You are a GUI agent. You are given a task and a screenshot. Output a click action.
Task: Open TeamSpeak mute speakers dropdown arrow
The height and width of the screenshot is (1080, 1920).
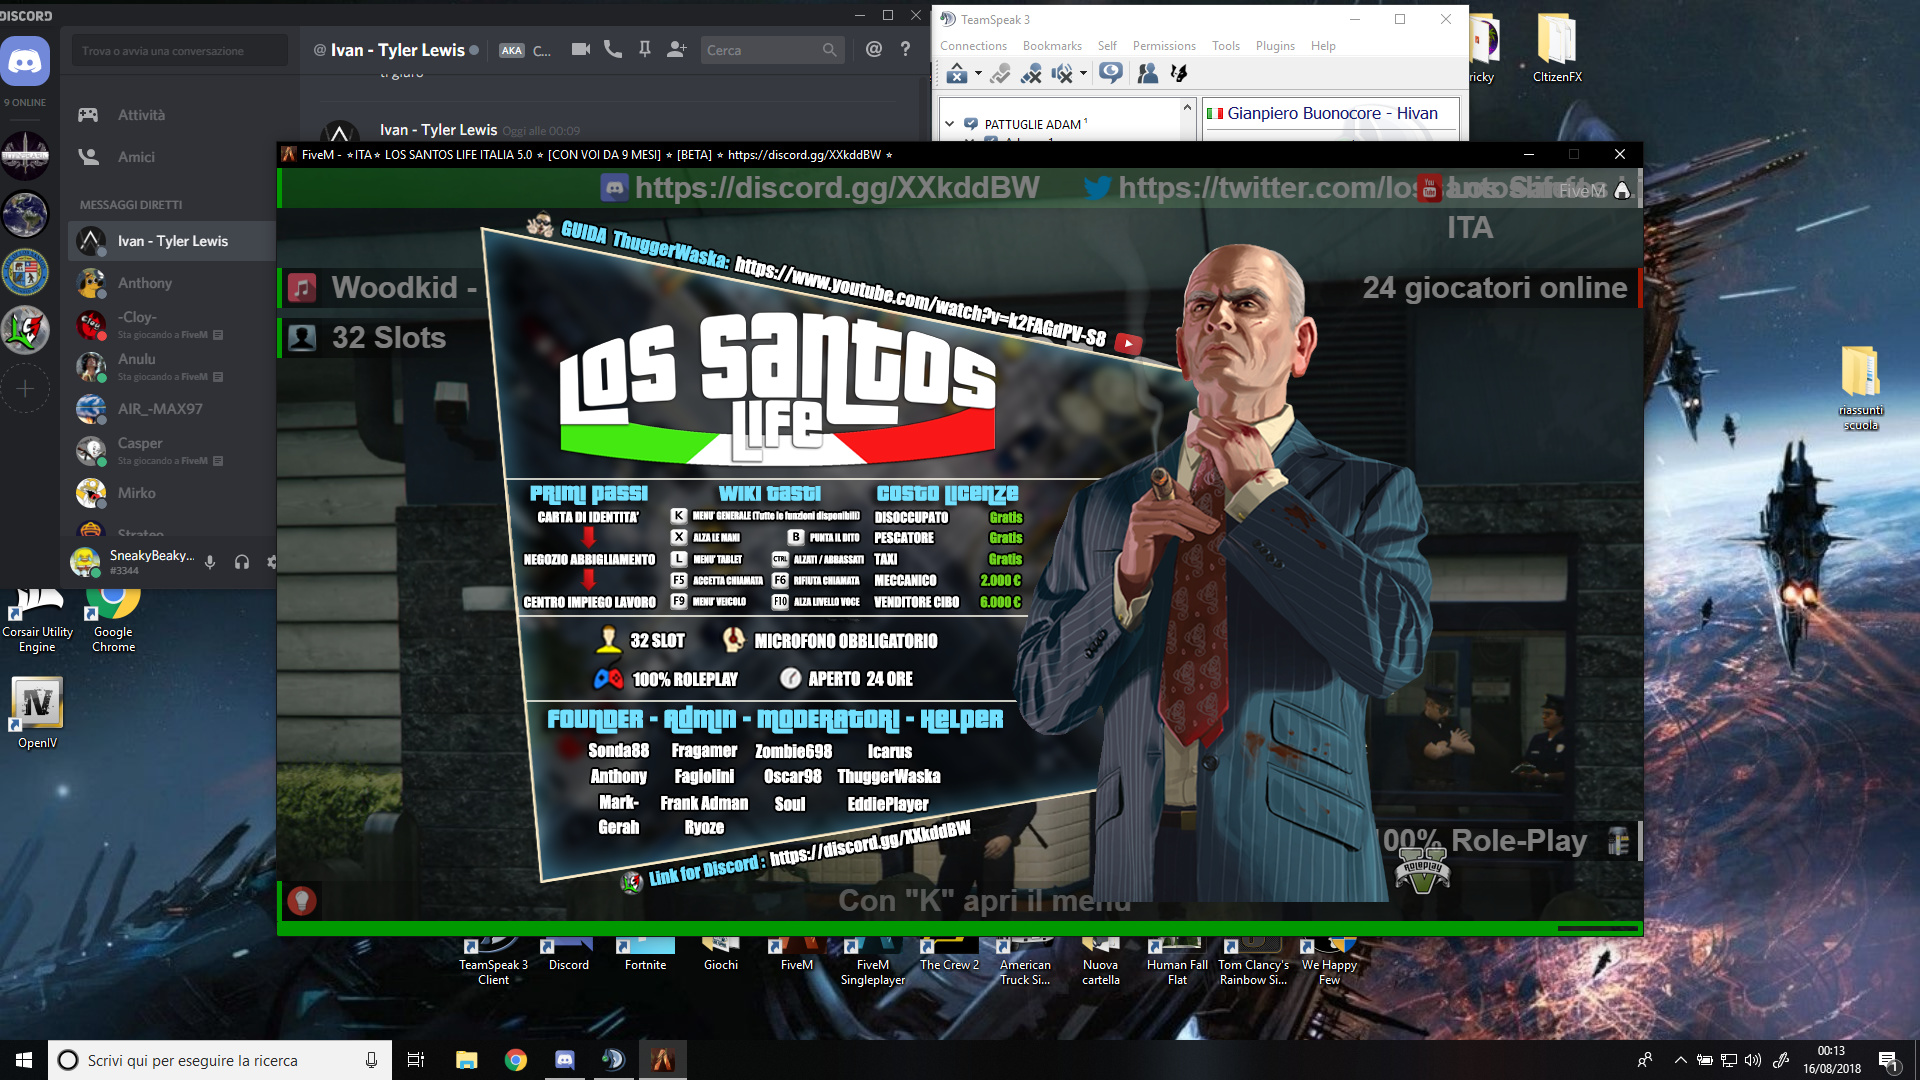point(1083,73)
